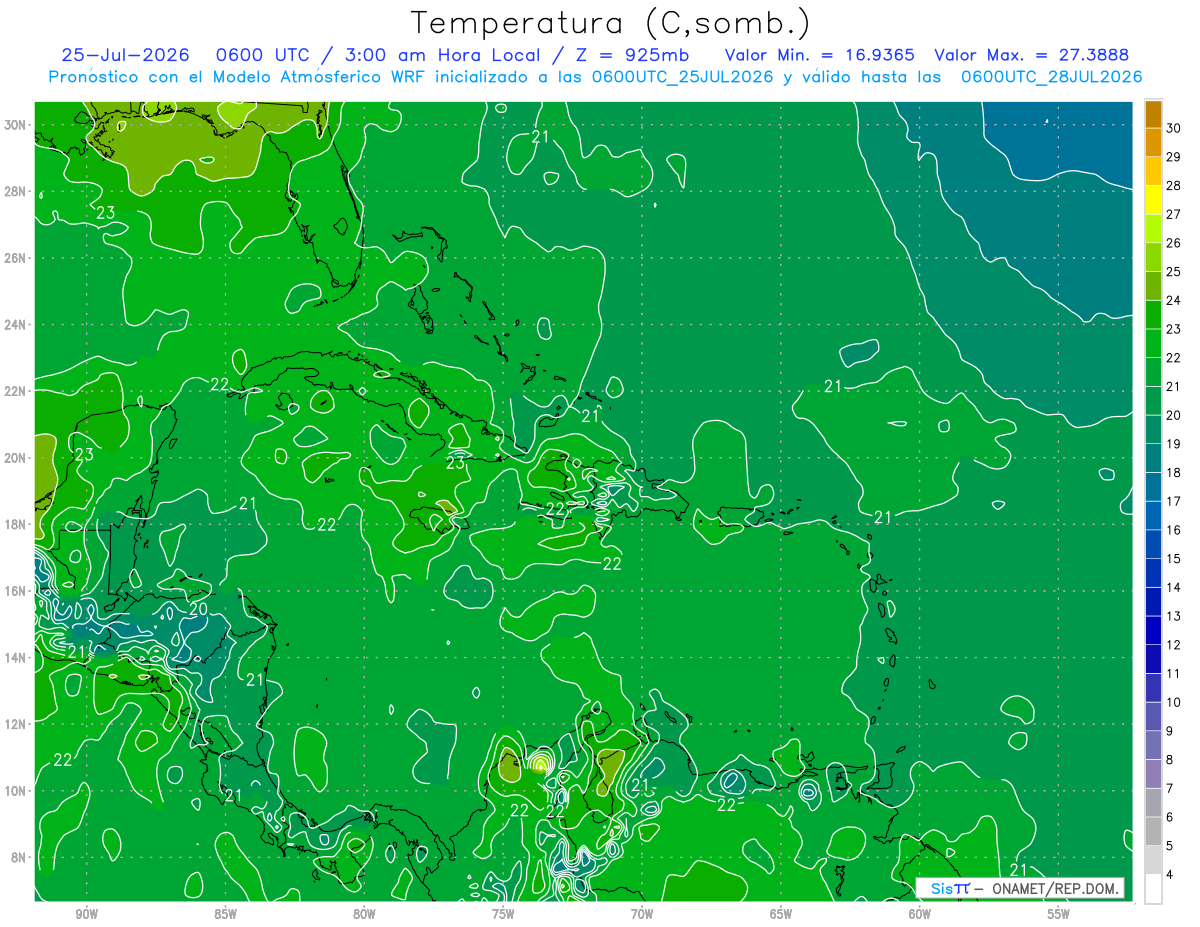1200x927 pixels.
Task: Click the 24N latitude axis label
Action: click(16, 324)
